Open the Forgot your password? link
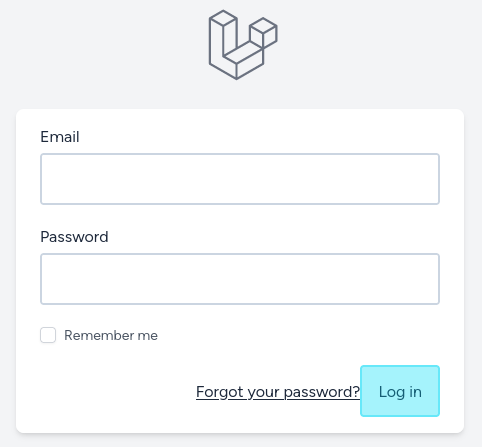 tap(278, 392)
